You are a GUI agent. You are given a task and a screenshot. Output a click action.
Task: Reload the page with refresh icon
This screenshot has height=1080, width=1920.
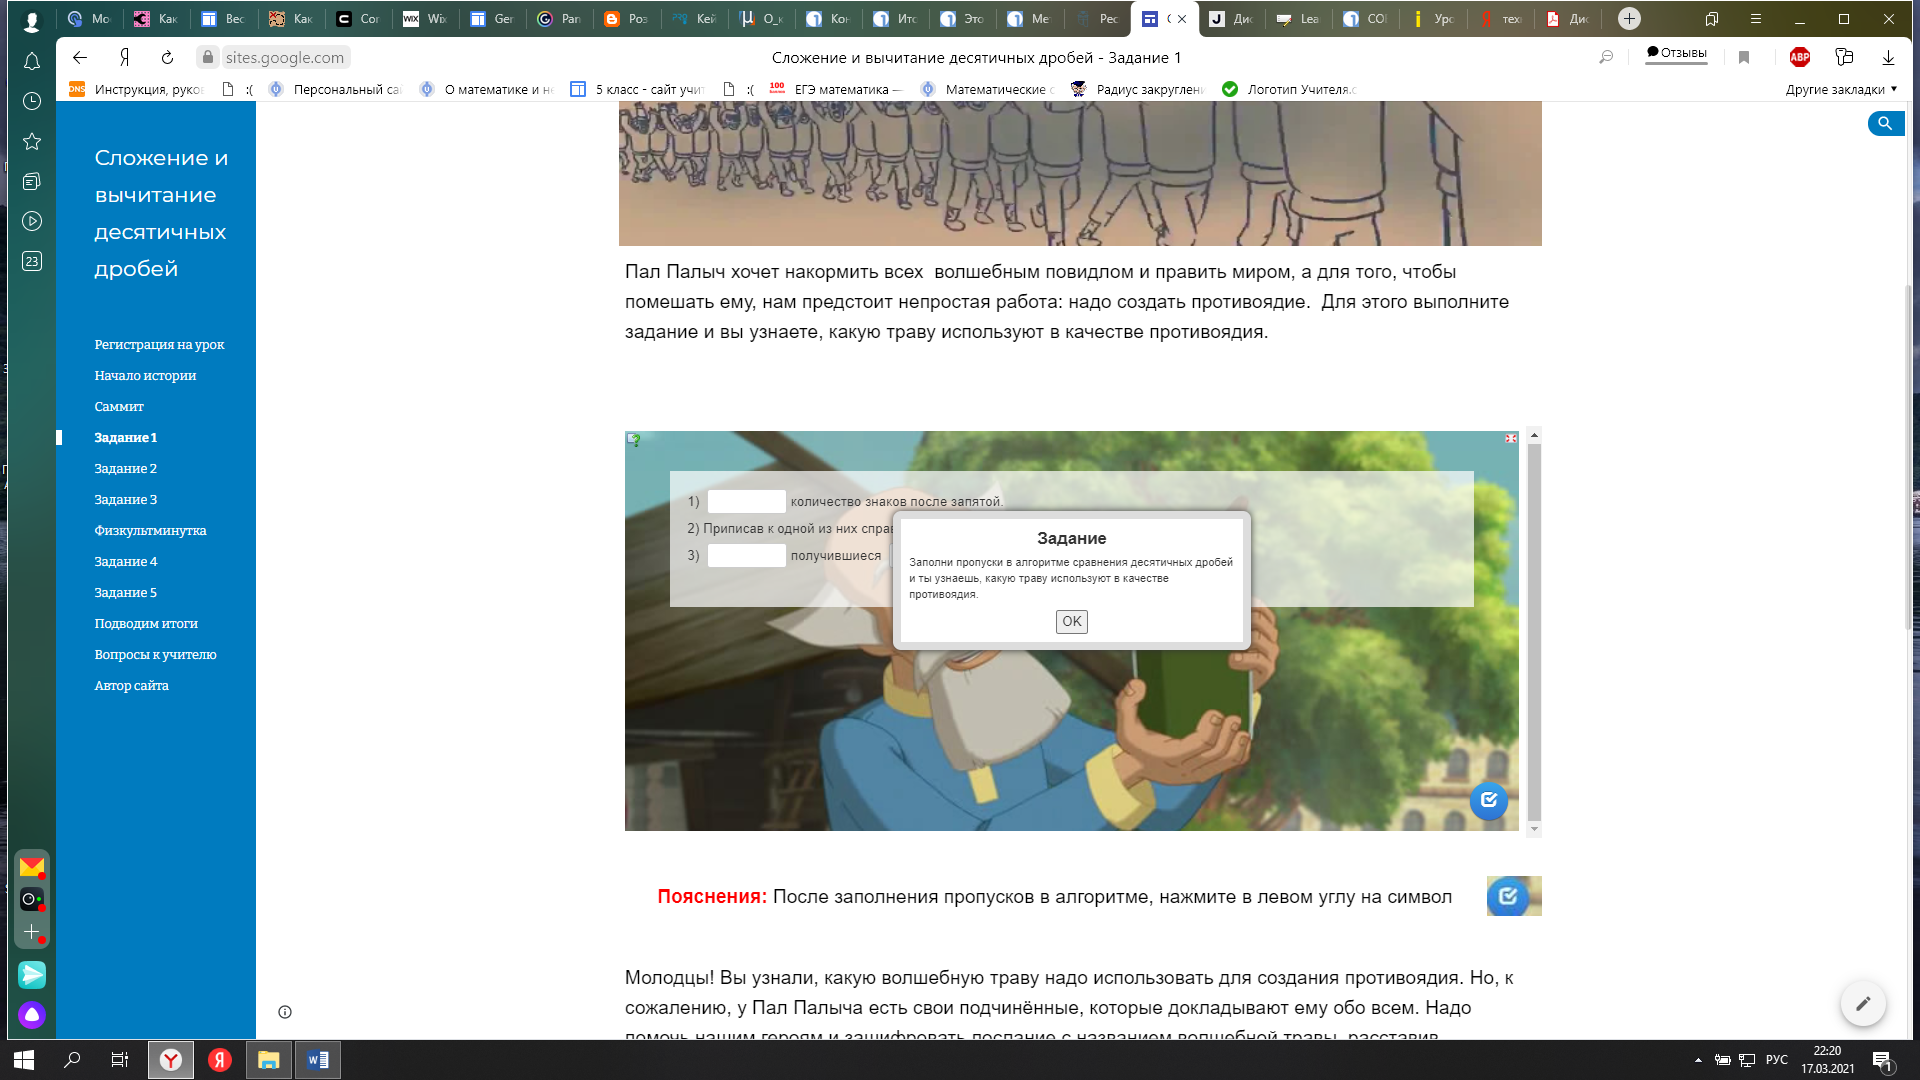click(167, 58)
